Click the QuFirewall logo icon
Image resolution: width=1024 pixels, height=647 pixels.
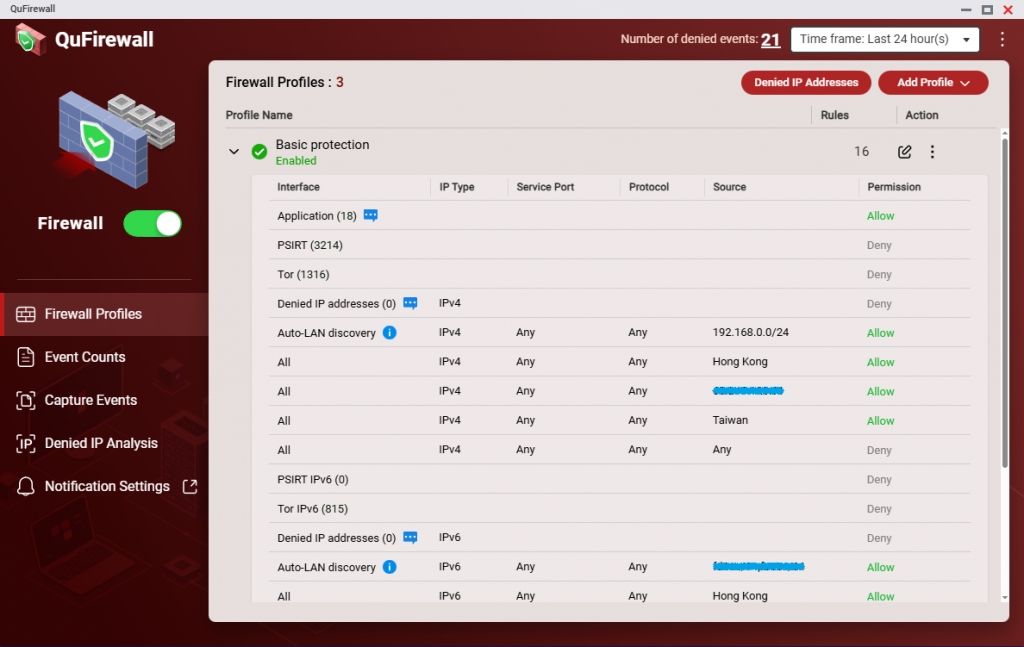tap(31, 39)
